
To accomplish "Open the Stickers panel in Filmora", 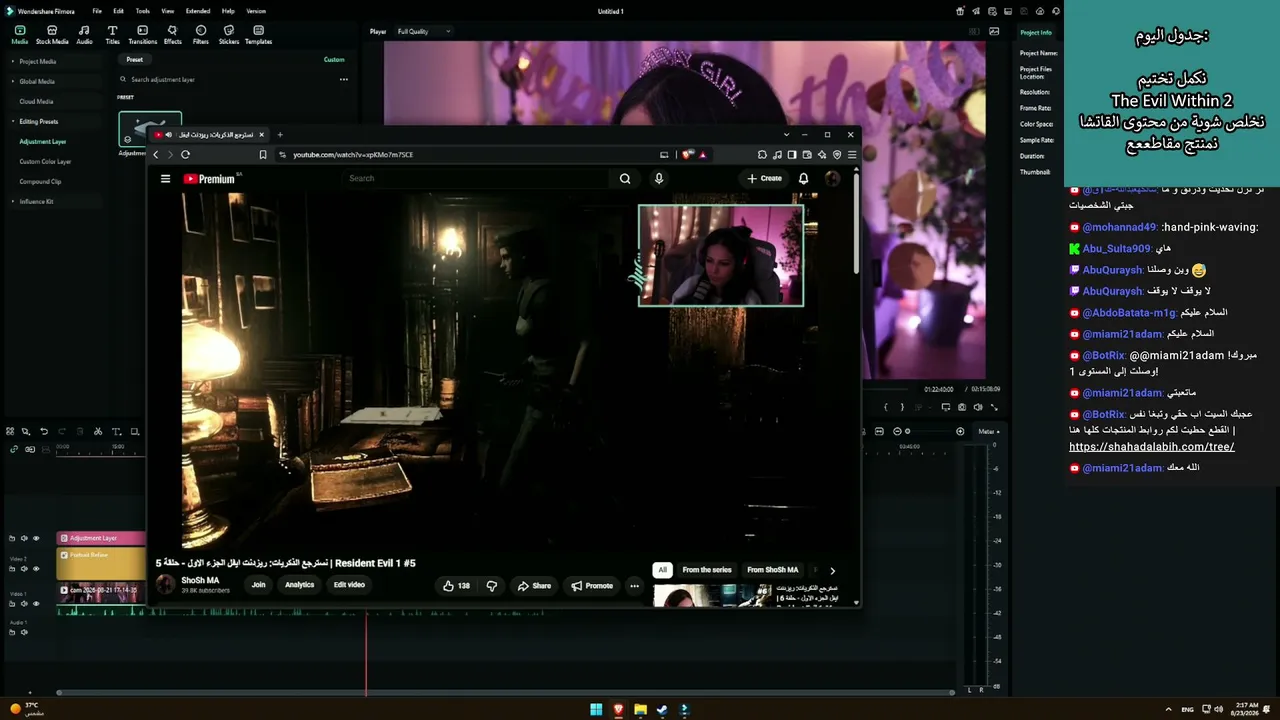I will tap(229, 35).
